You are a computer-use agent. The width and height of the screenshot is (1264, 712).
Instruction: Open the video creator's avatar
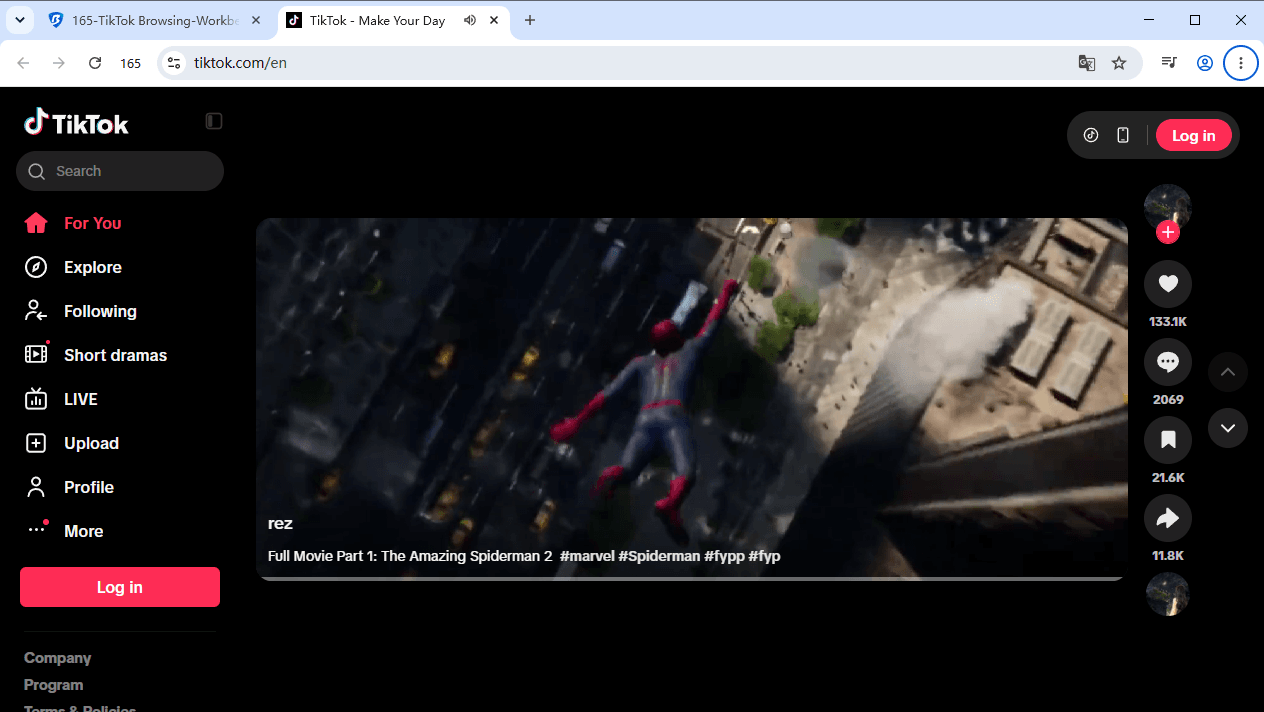[1168, 207]
